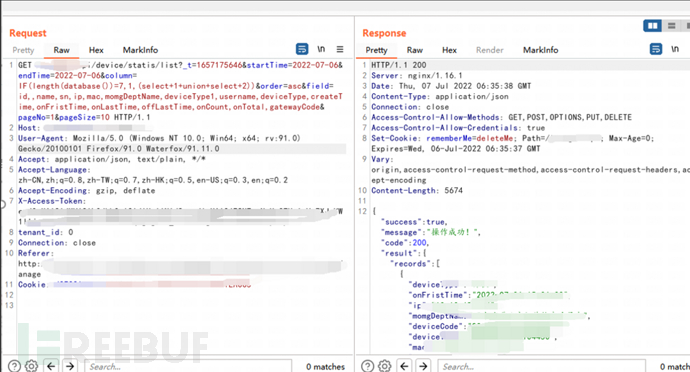The image size is (690, 372).
Task: Click the Connection: close response header
Action: tap(410, 107)
